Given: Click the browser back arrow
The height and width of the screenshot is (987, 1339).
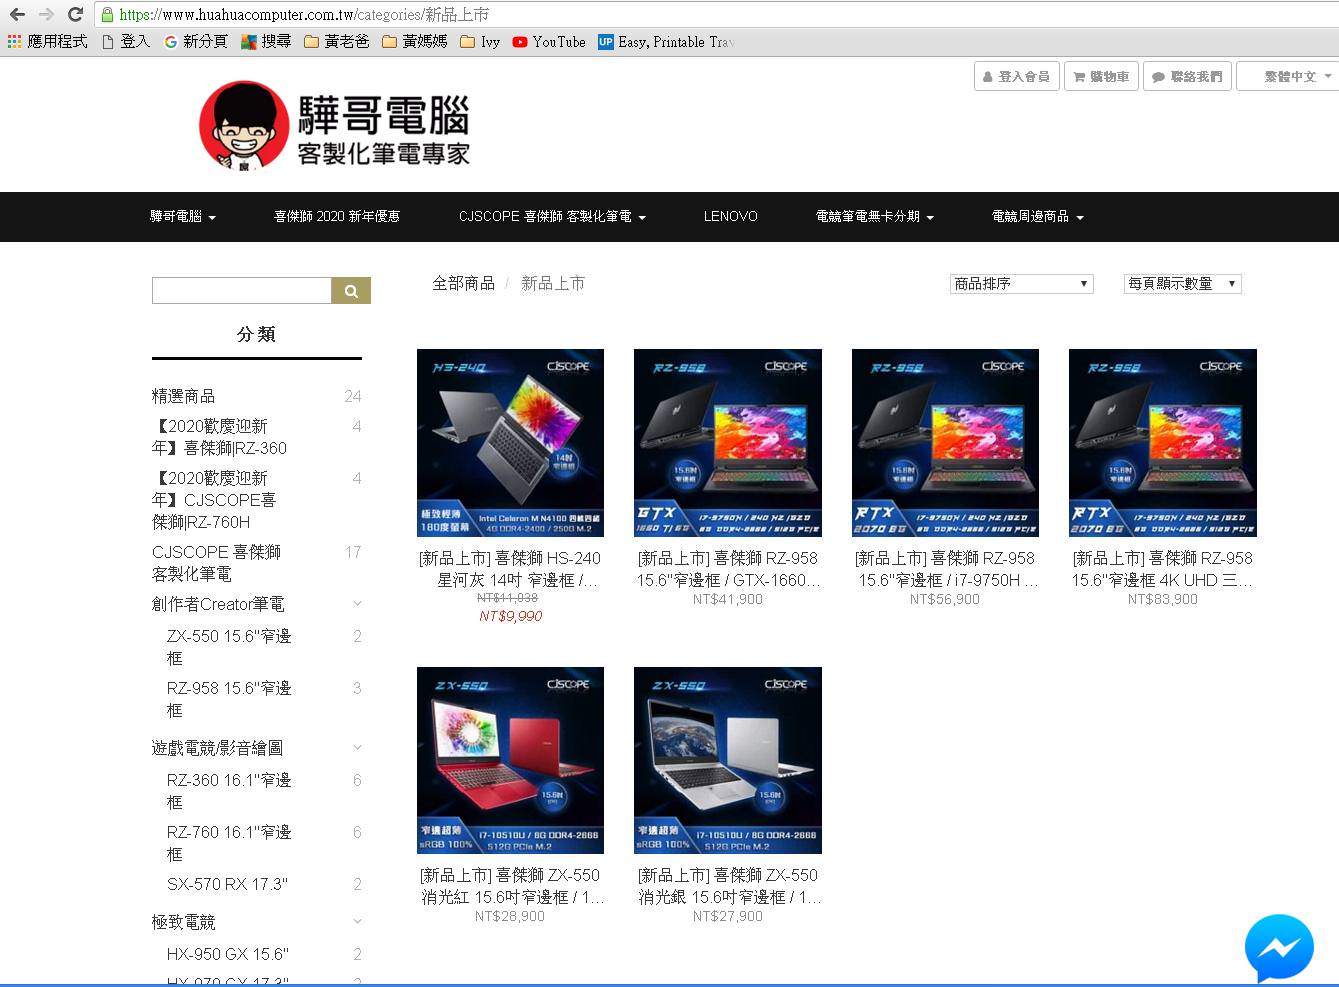Looking at the screenshot, I should pyautogui.click(x=17, y=14).
